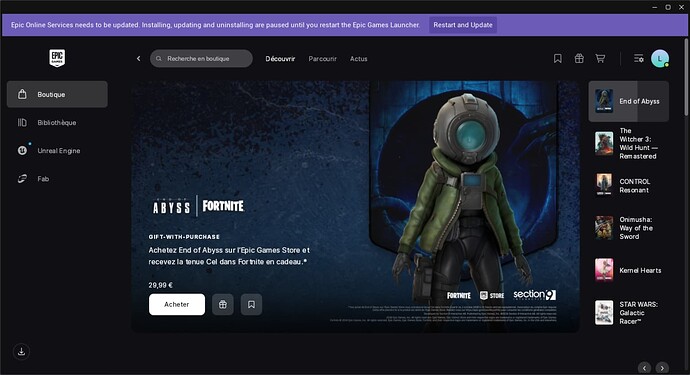The image size is (690, 375).
Task: Open the Bibliothèque library section
Action: tap(57, 122)
